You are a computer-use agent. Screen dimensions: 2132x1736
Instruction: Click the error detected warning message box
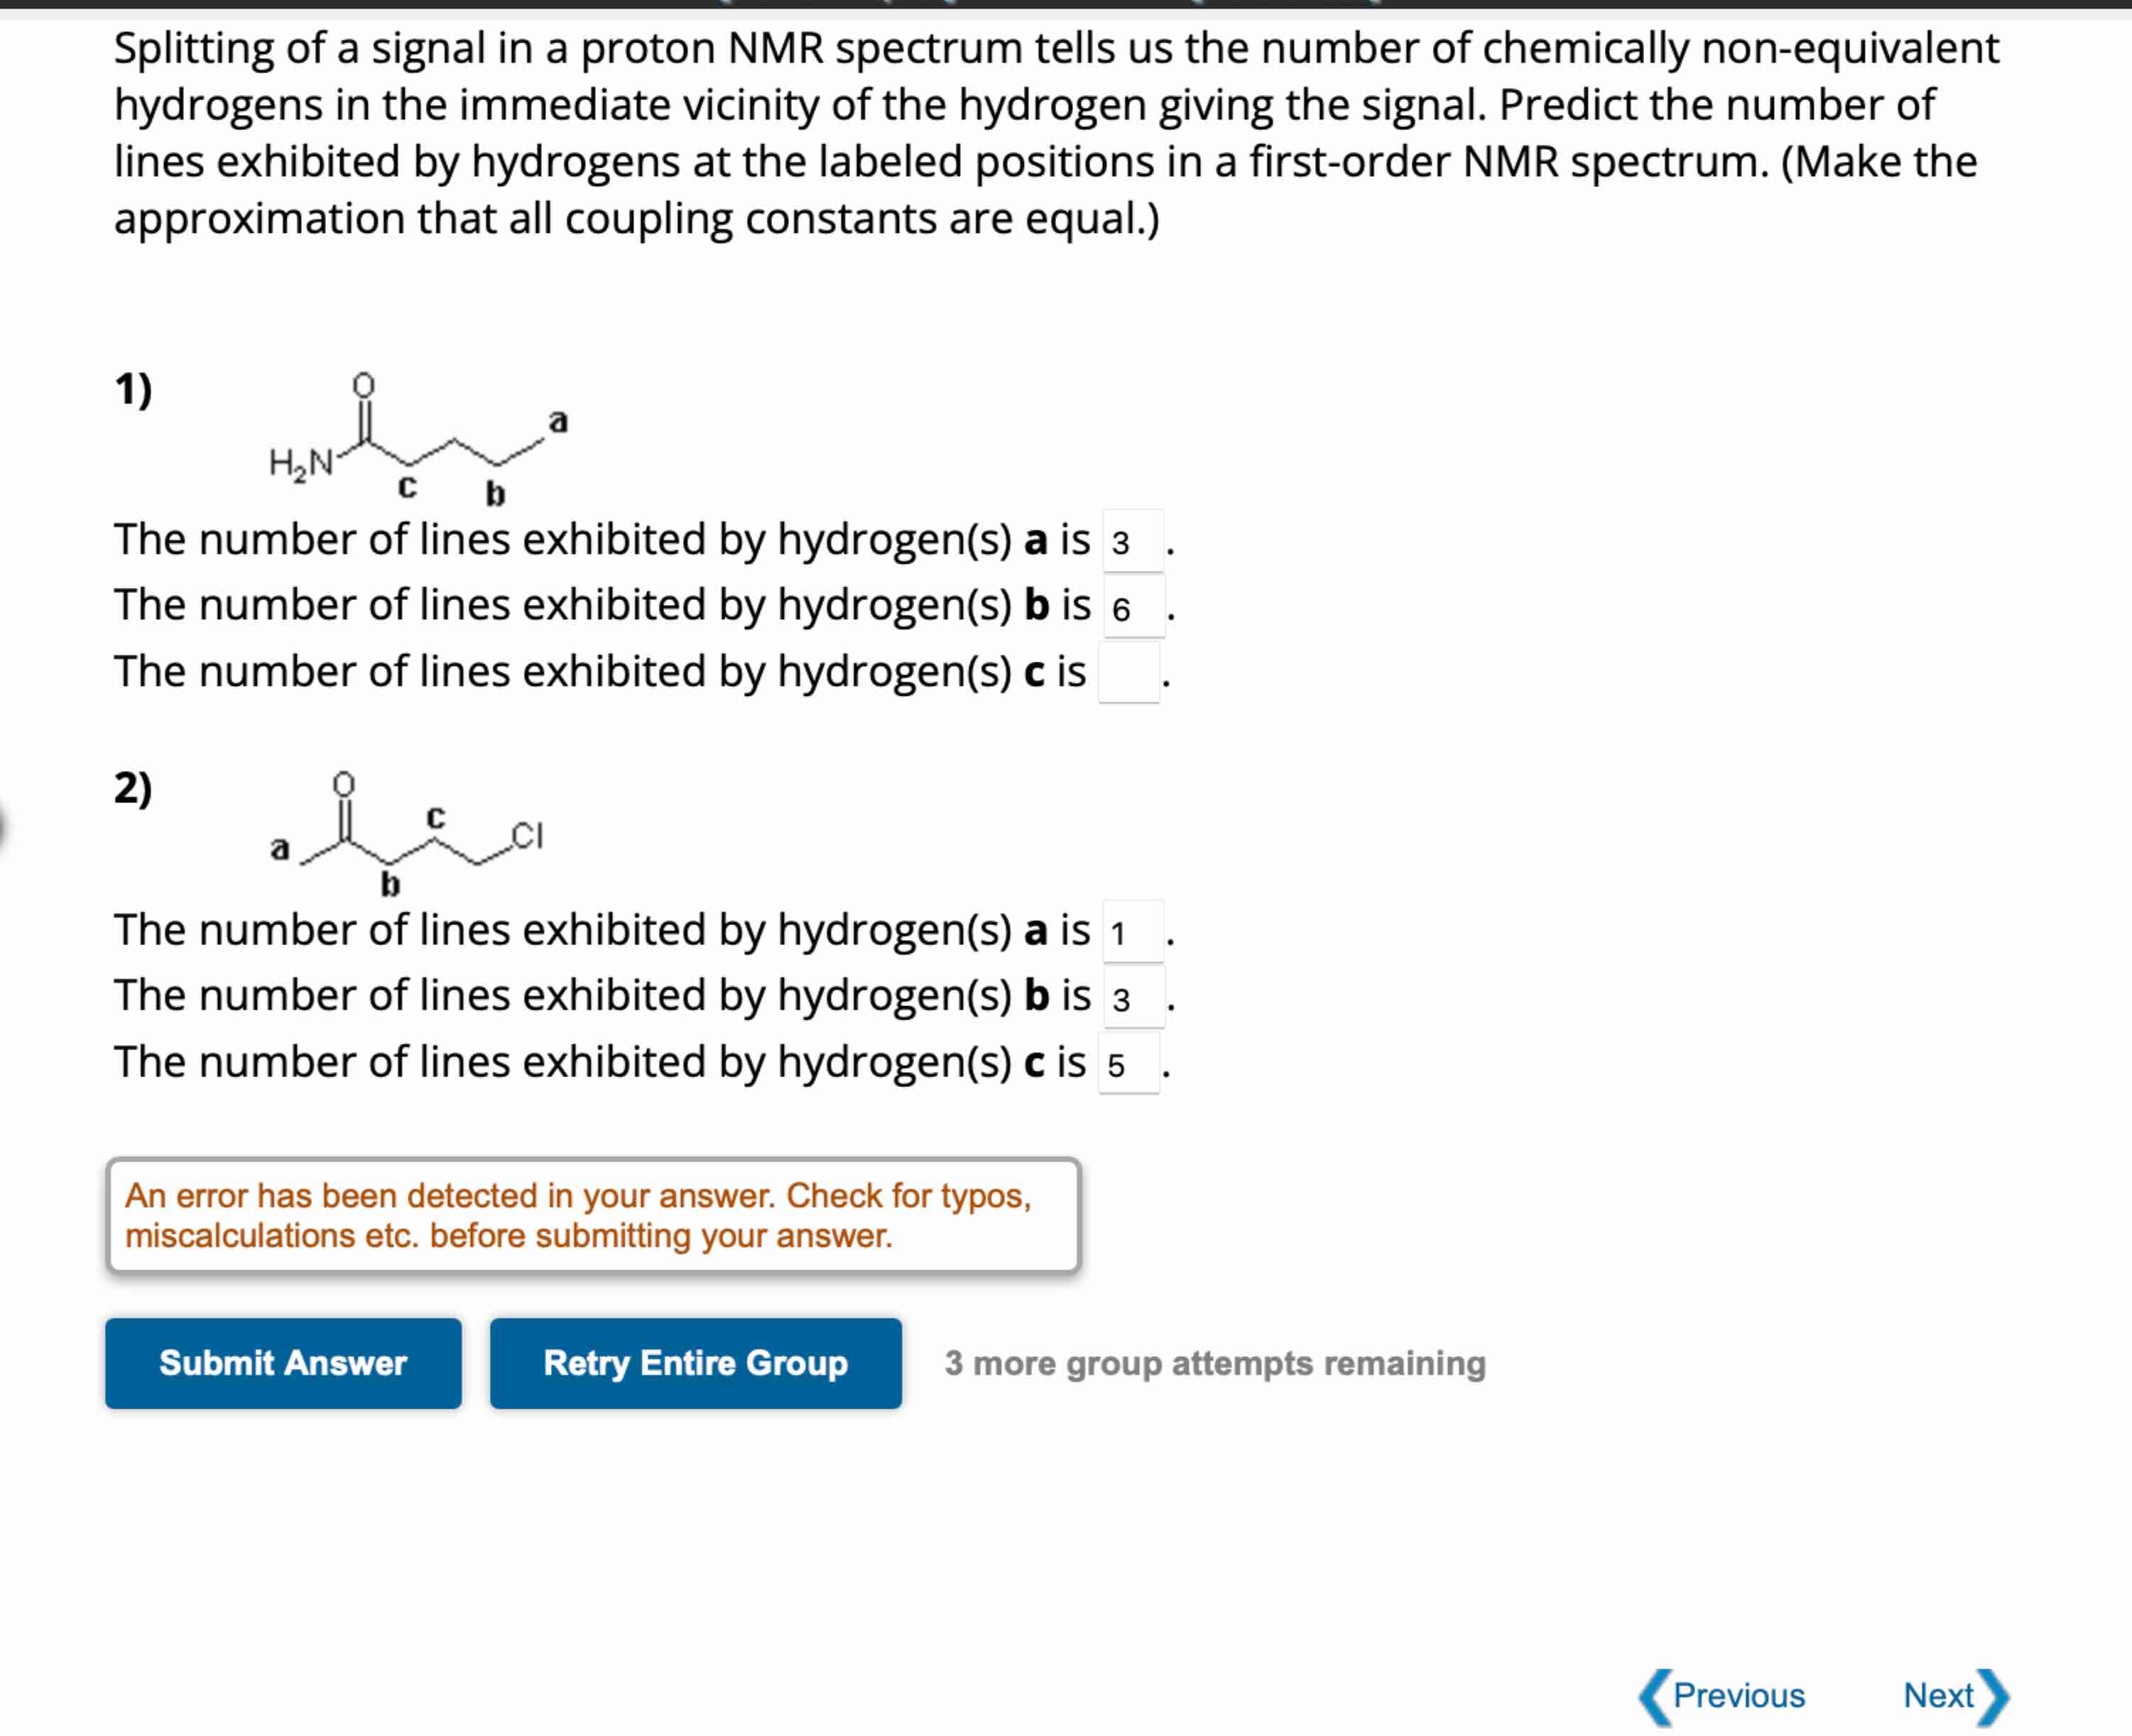tap(593, 1215)
